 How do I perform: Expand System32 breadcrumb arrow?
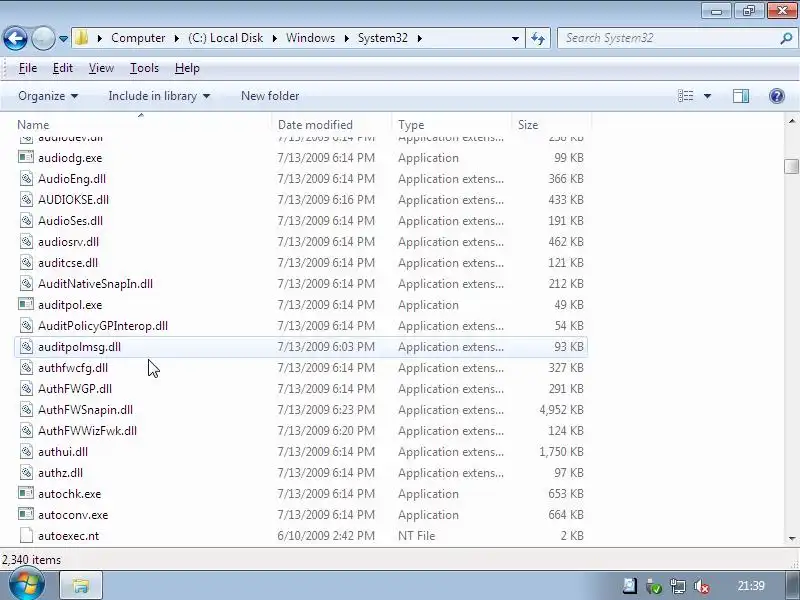(x=419, y=38)
